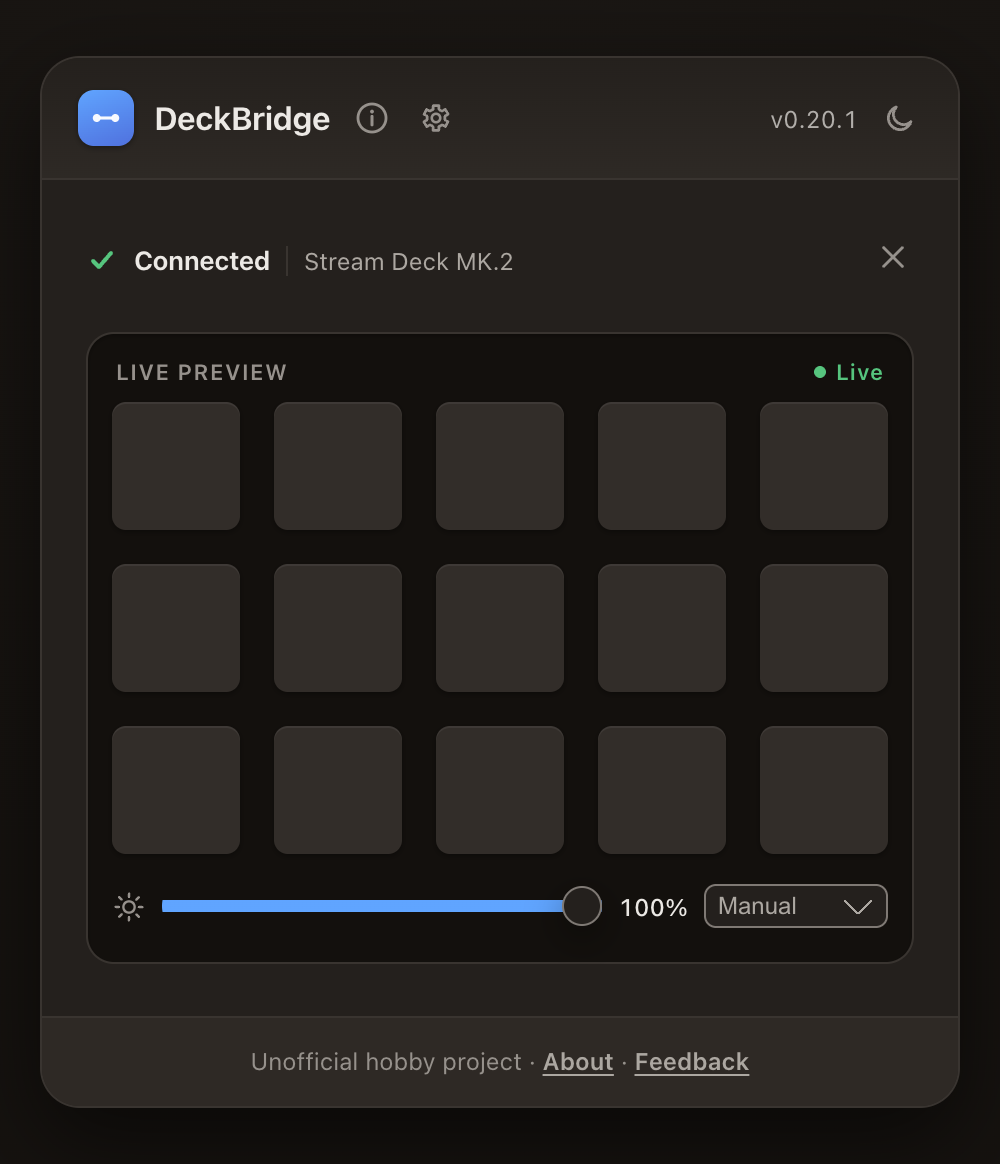Click the Connected status text
The width and height of the screenshot is (1000, 1164).
(202, 261)
